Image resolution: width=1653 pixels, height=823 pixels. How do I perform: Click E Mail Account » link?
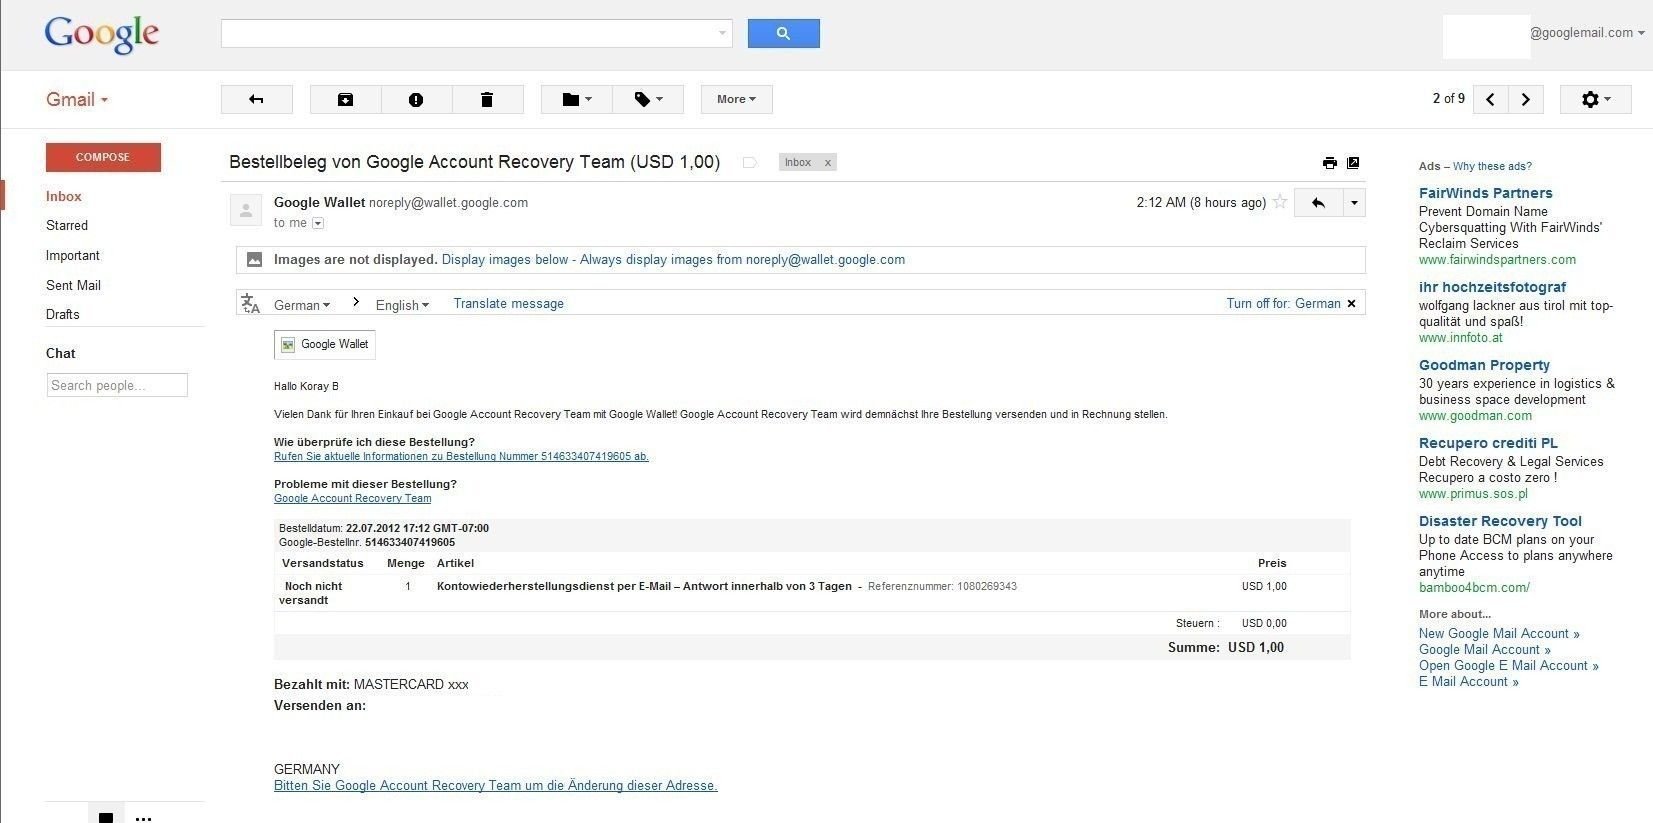[1468, 681]
